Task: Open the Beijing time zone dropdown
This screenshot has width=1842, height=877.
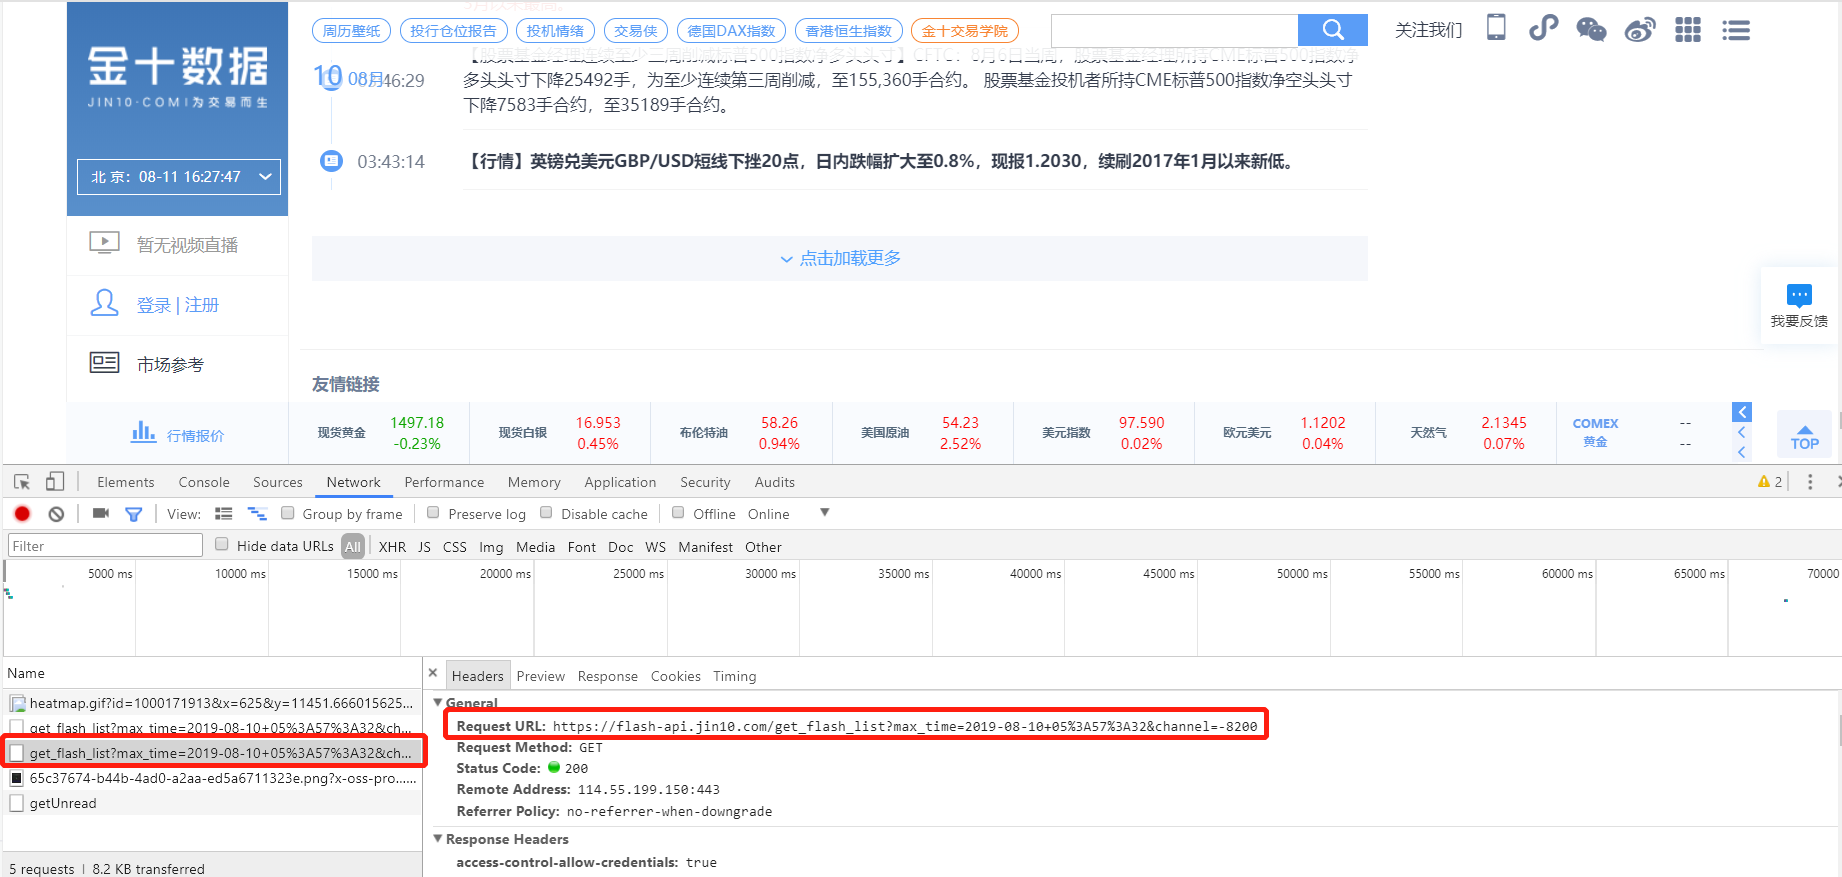Action: pyautogui.click(x=179, y=177)
